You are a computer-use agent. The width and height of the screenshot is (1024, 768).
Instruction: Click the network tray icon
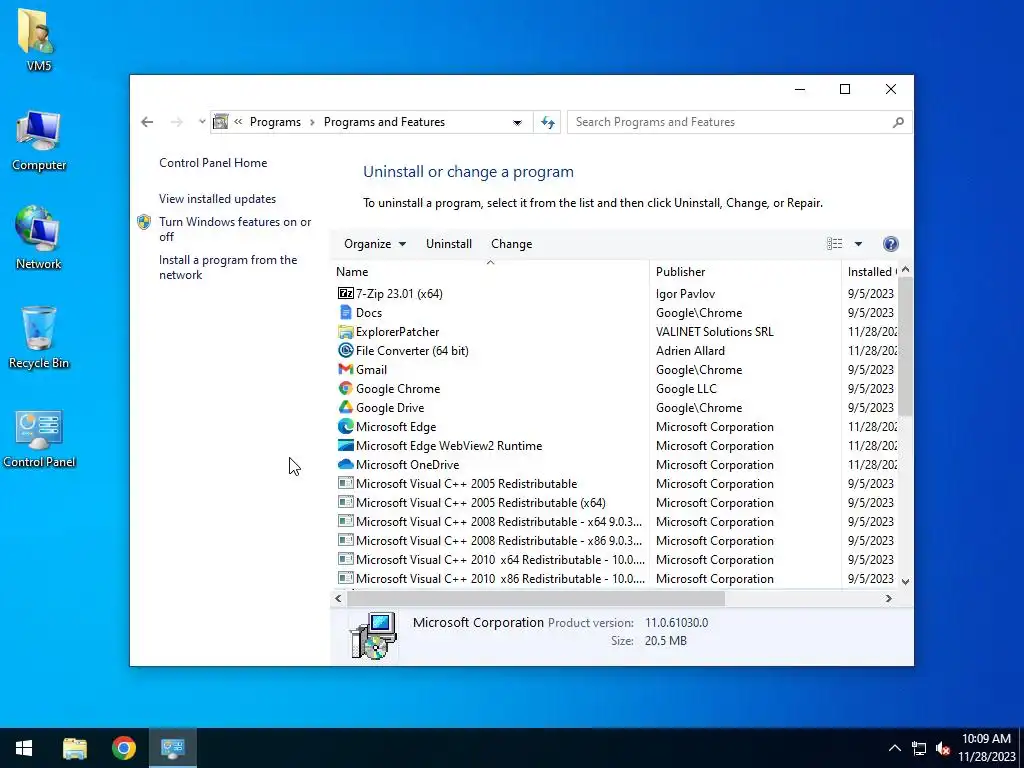click(x=919, y=748)
